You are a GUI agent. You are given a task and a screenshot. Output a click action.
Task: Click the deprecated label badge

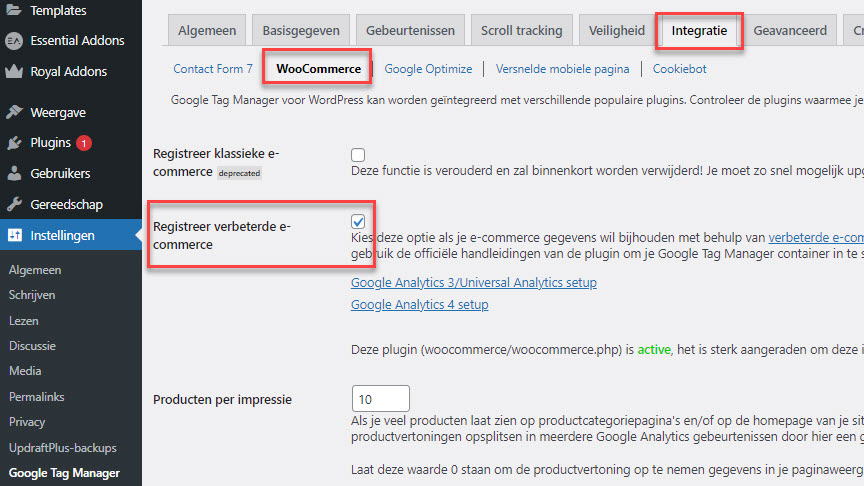(239, 173)
